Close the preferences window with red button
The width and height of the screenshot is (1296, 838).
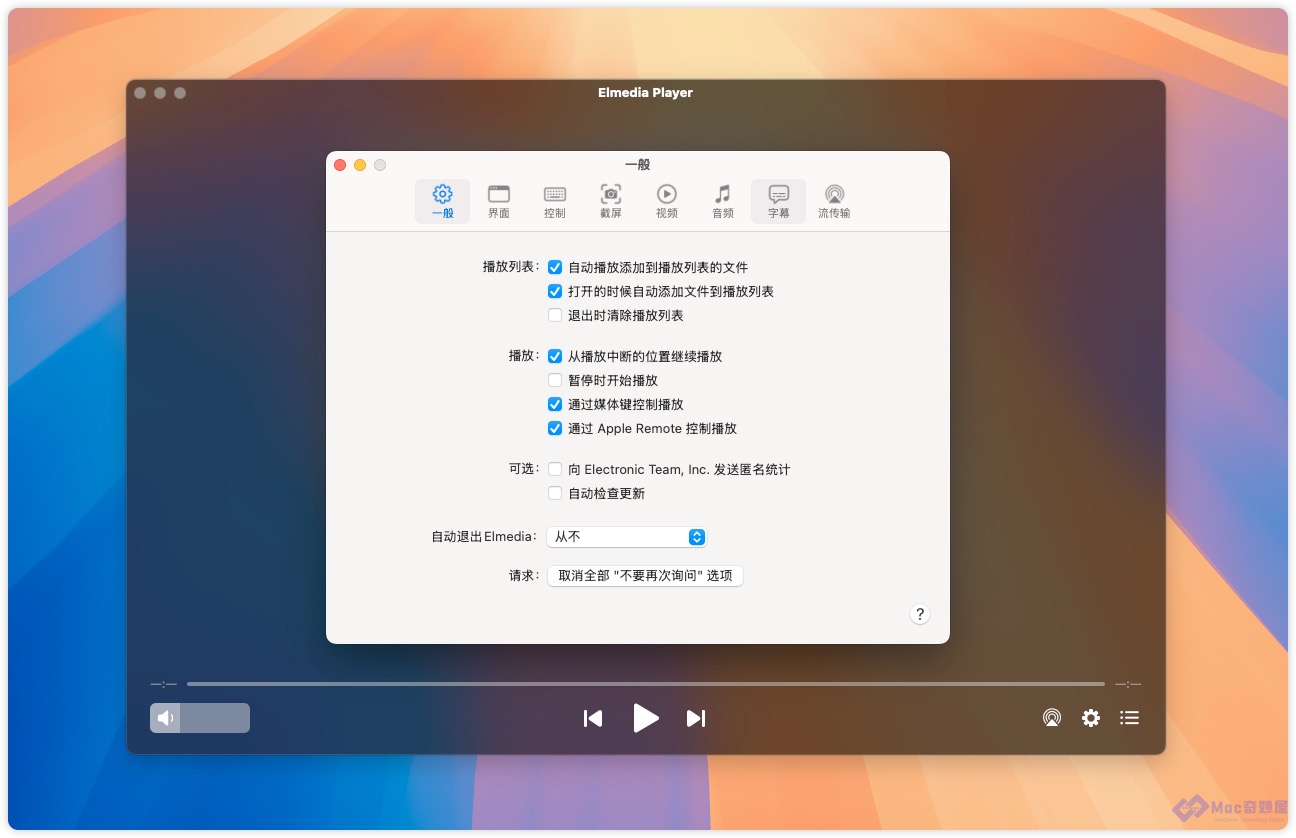pos(340,165)
